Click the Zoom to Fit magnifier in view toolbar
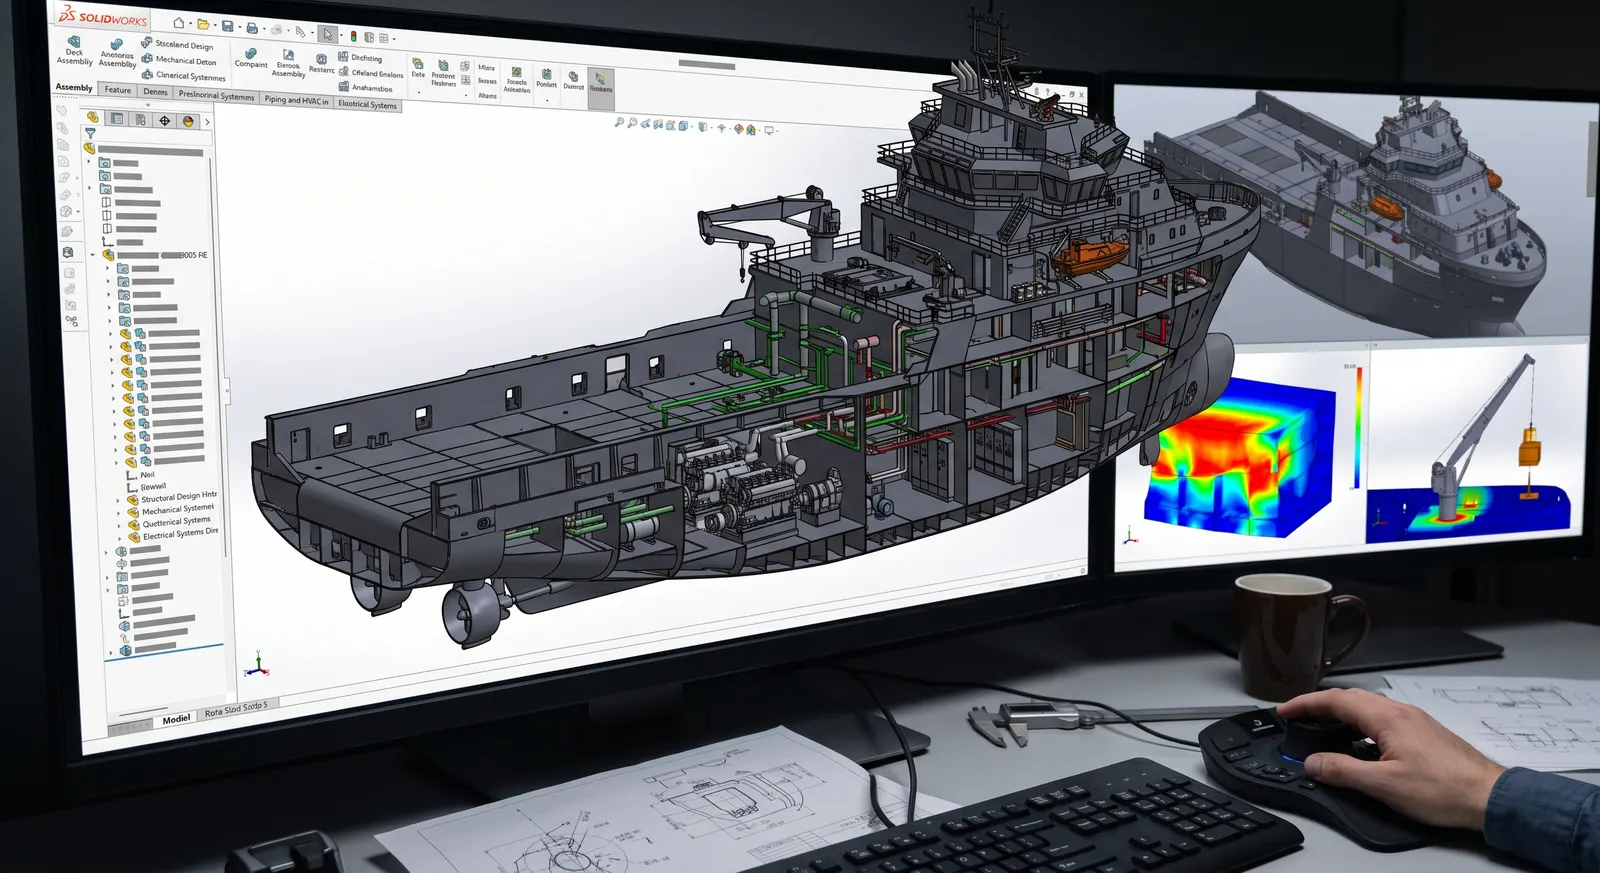This screenshot has height=873, width=1600. [619, 122]
